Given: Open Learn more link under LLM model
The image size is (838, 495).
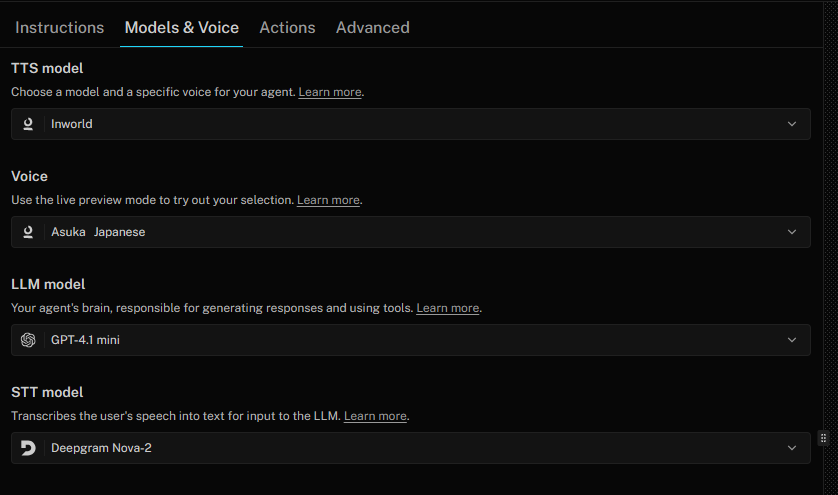Looking at the screenshot, I should click(448, 308).
